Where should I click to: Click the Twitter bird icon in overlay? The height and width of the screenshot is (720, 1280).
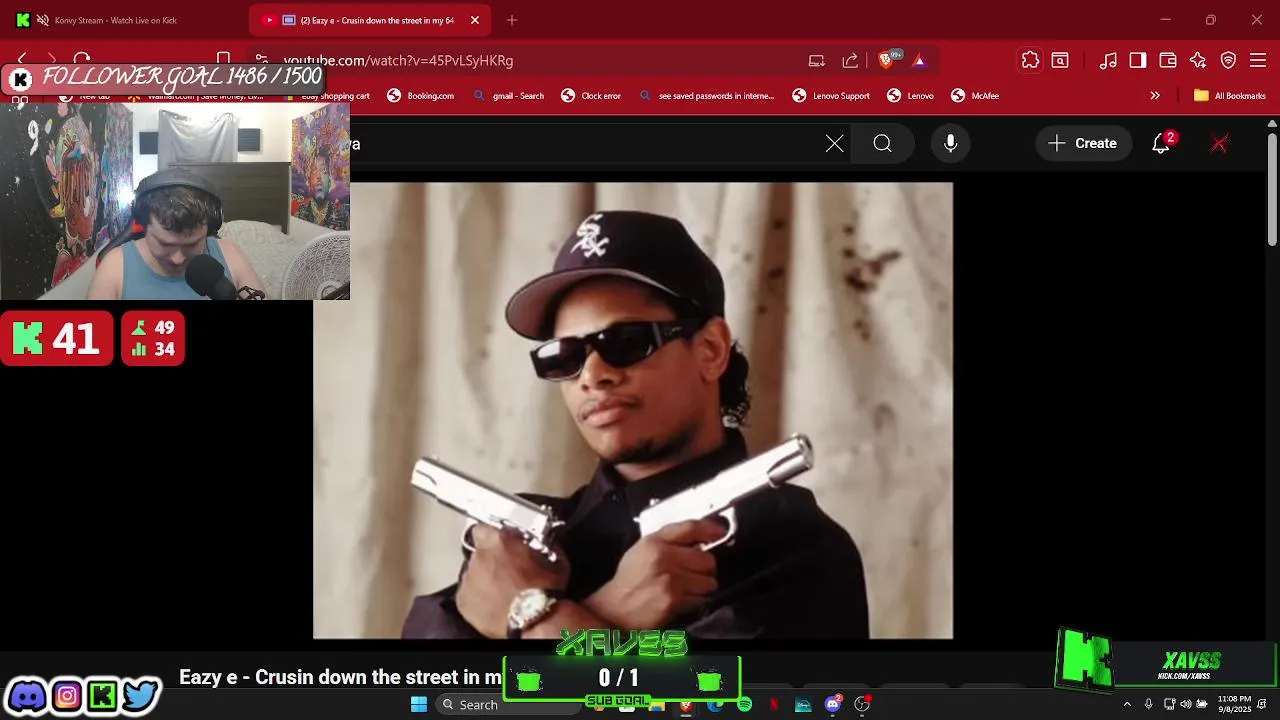click(x=141, y=695)
